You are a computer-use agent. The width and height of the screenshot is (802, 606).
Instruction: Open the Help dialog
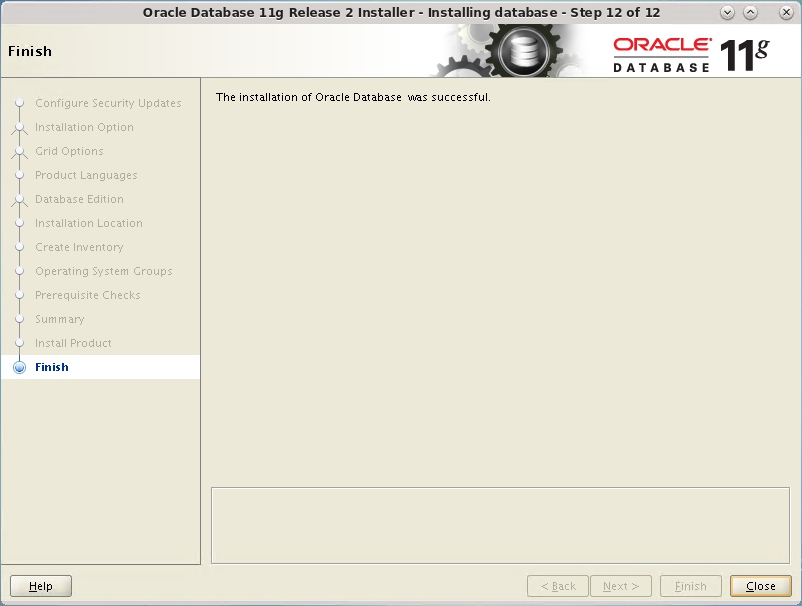[x=41, y=586]
